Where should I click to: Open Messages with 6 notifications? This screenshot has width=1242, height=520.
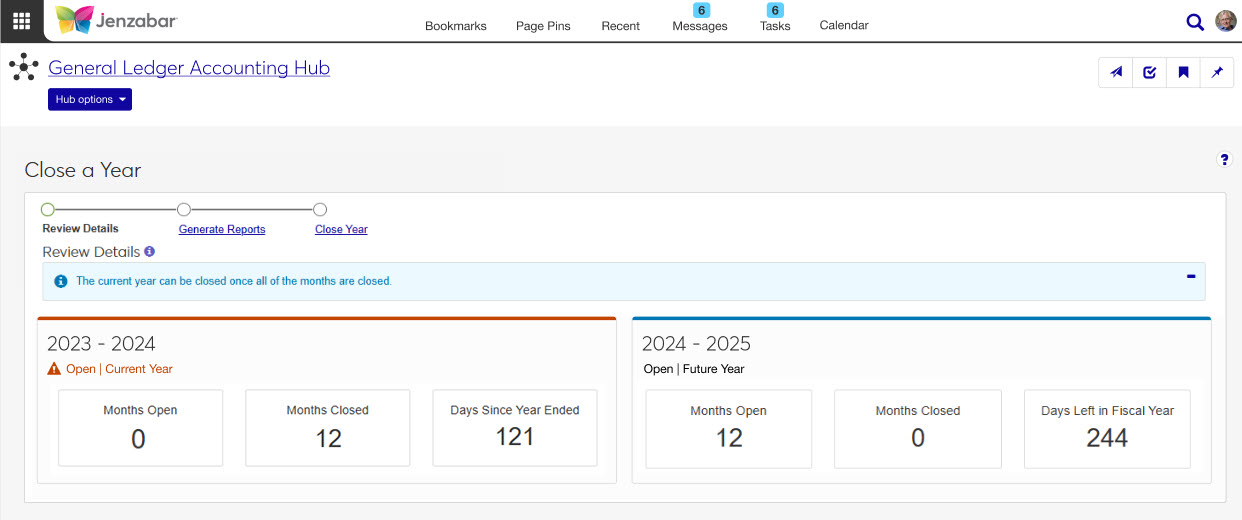click(x=699, y=26)
